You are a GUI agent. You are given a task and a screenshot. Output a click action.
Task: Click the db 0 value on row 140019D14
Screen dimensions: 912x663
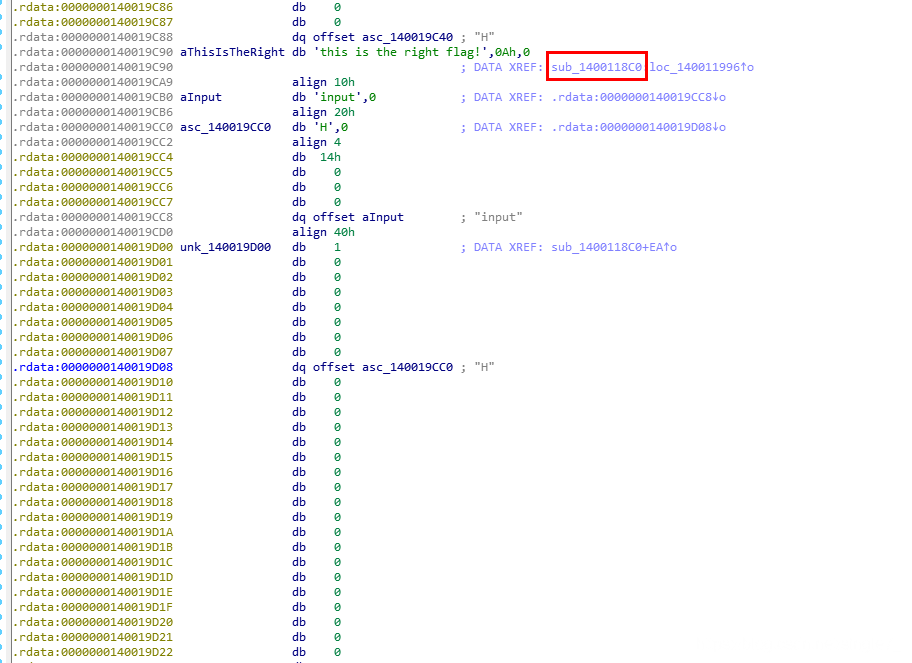337,443
